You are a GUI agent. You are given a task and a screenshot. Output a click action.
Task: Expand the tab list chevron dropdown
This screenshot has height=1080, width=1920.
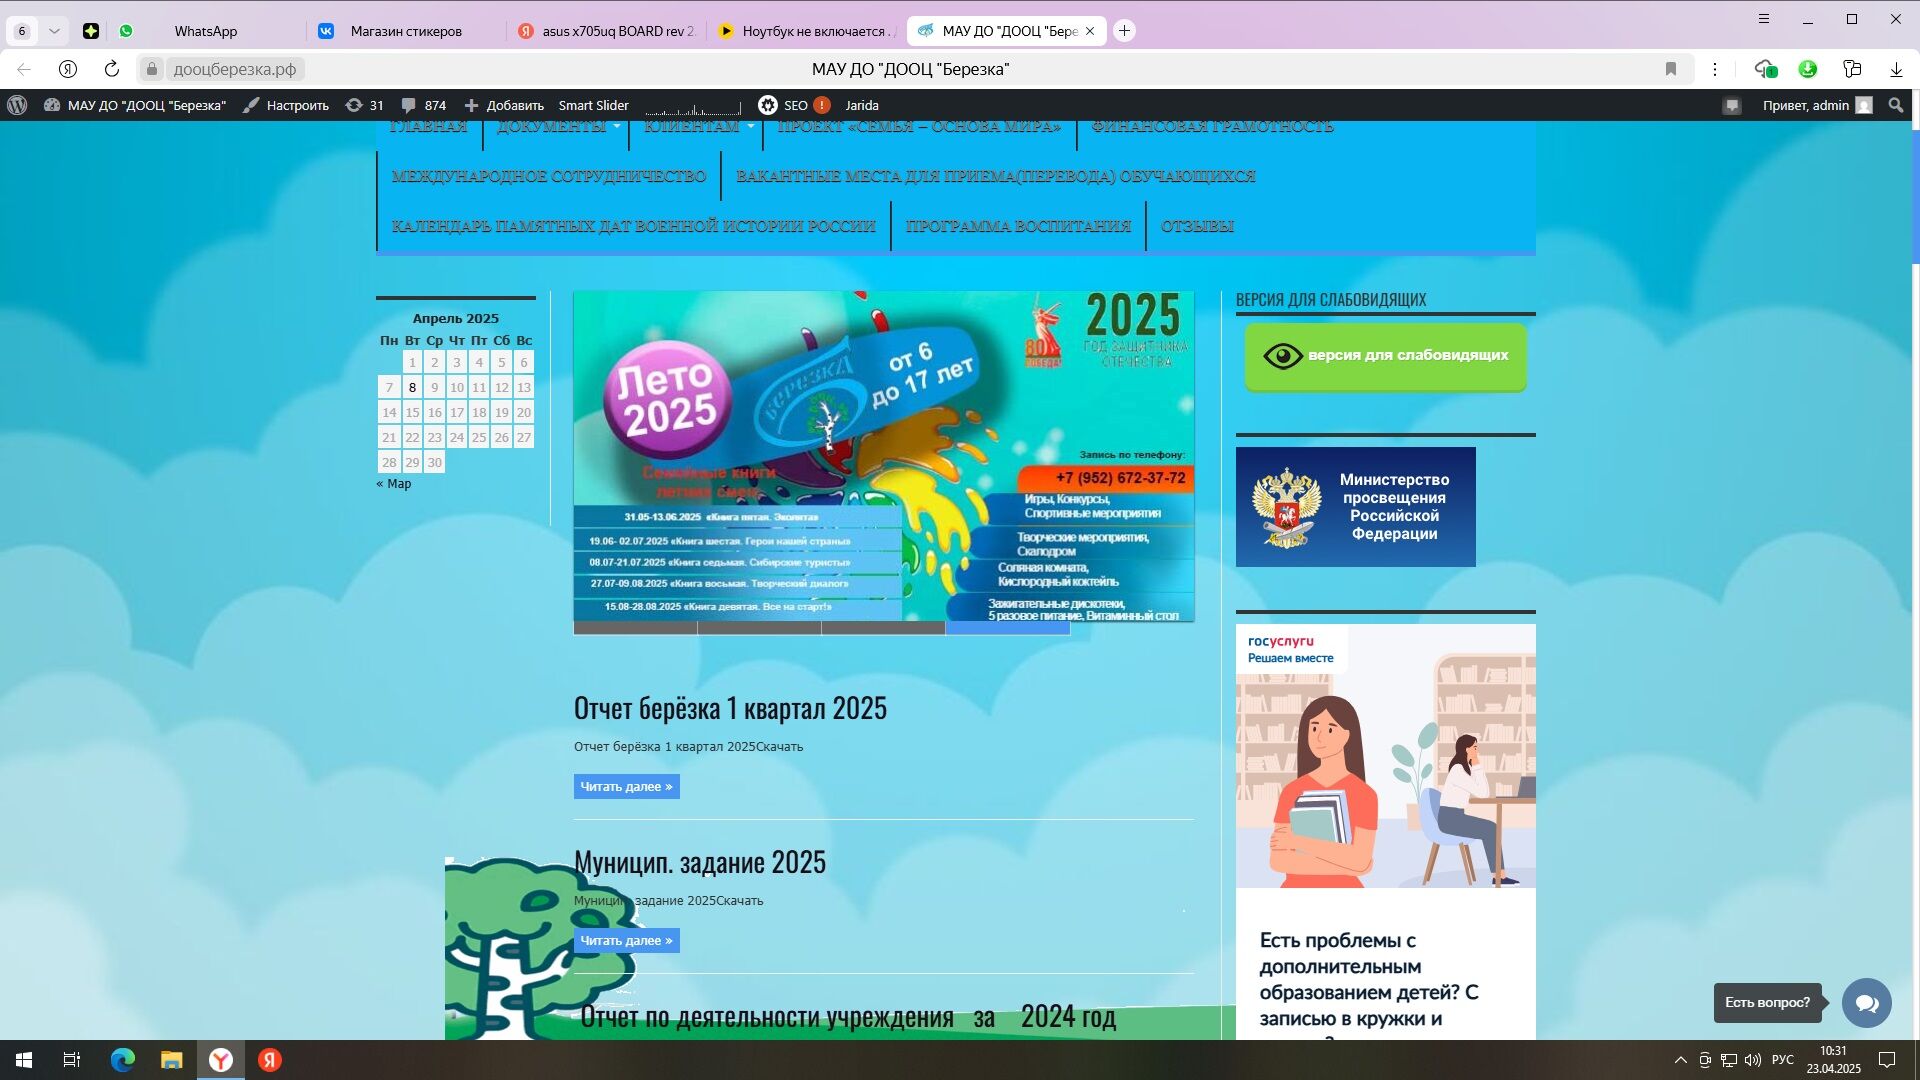[x=54, y=31]
